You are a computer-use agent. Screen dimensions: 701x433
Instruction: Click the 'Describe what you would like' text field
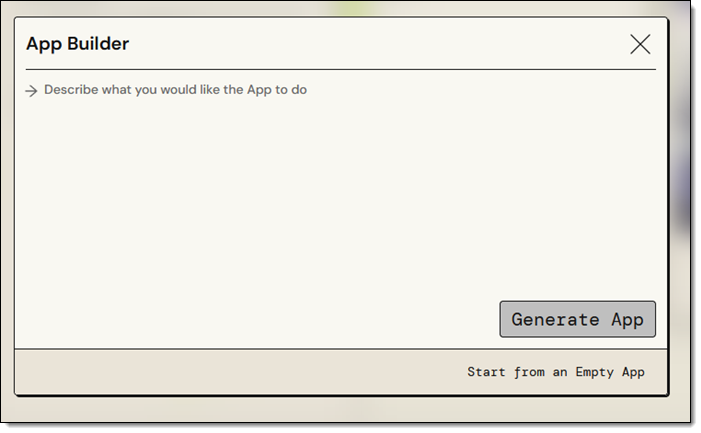(341, 188)
